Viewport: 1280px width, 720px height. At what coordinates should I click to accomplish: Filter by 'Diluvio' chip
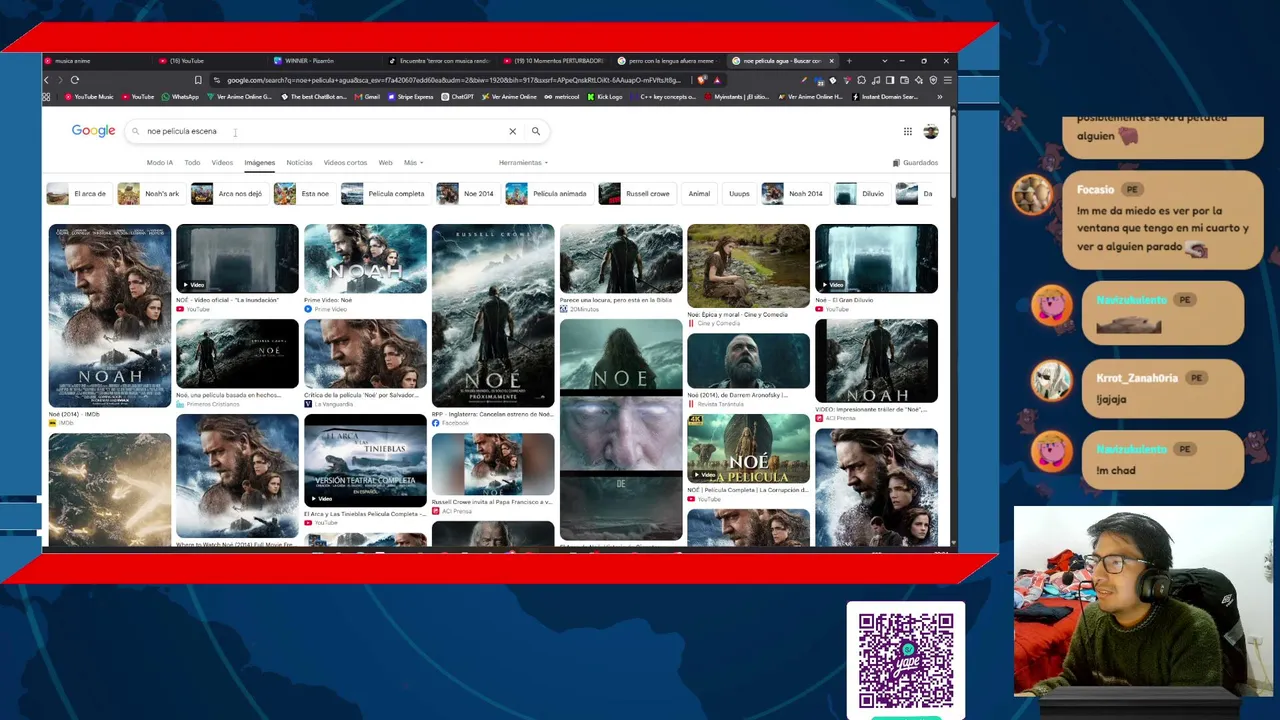tap(861, 193)
